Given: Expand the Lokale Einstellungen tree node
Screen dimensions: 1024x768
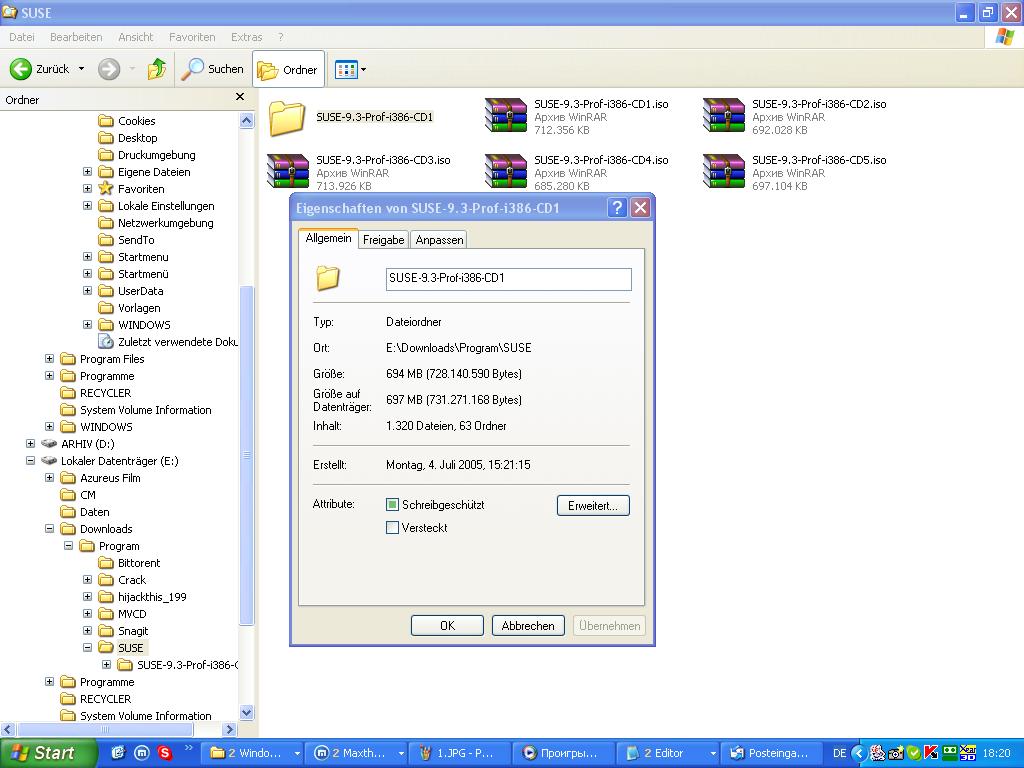Looking at the screenshot, I should (88, 206).
